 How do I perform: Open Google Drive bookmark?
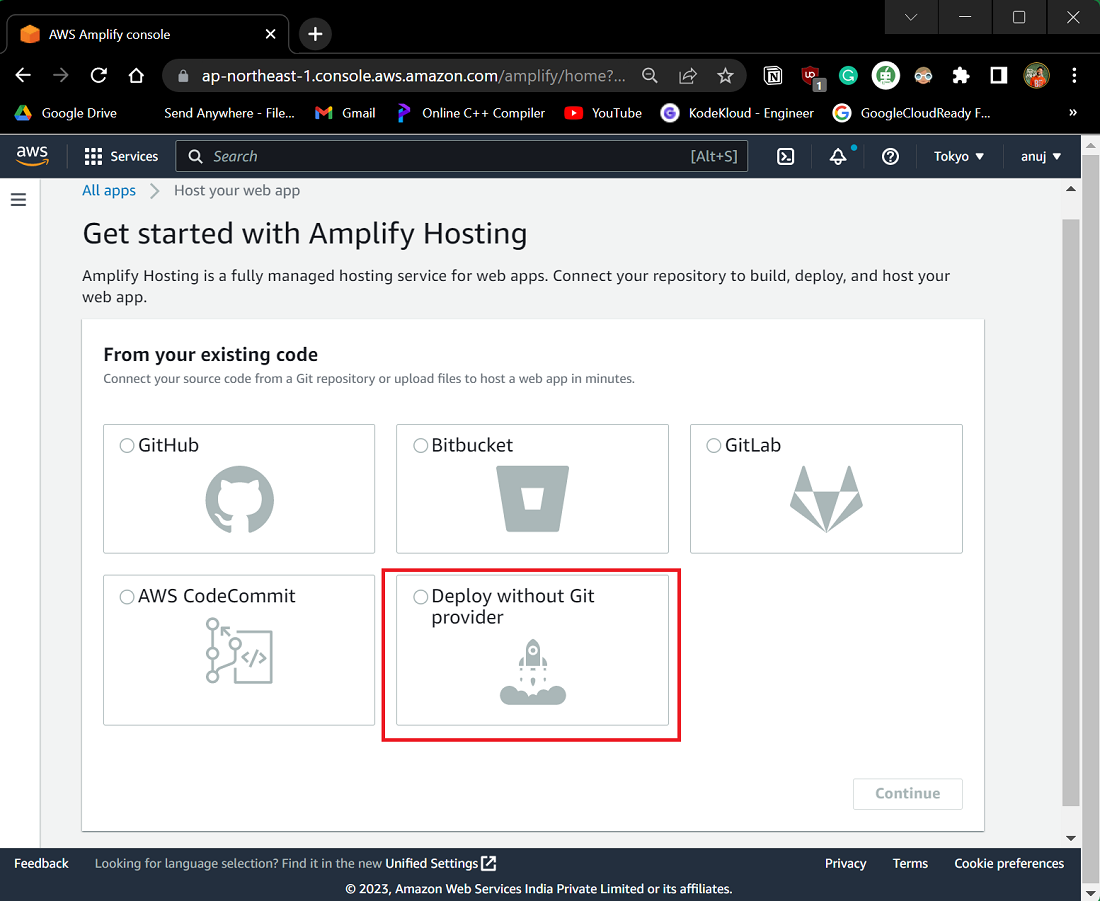[x=66, y=113]
